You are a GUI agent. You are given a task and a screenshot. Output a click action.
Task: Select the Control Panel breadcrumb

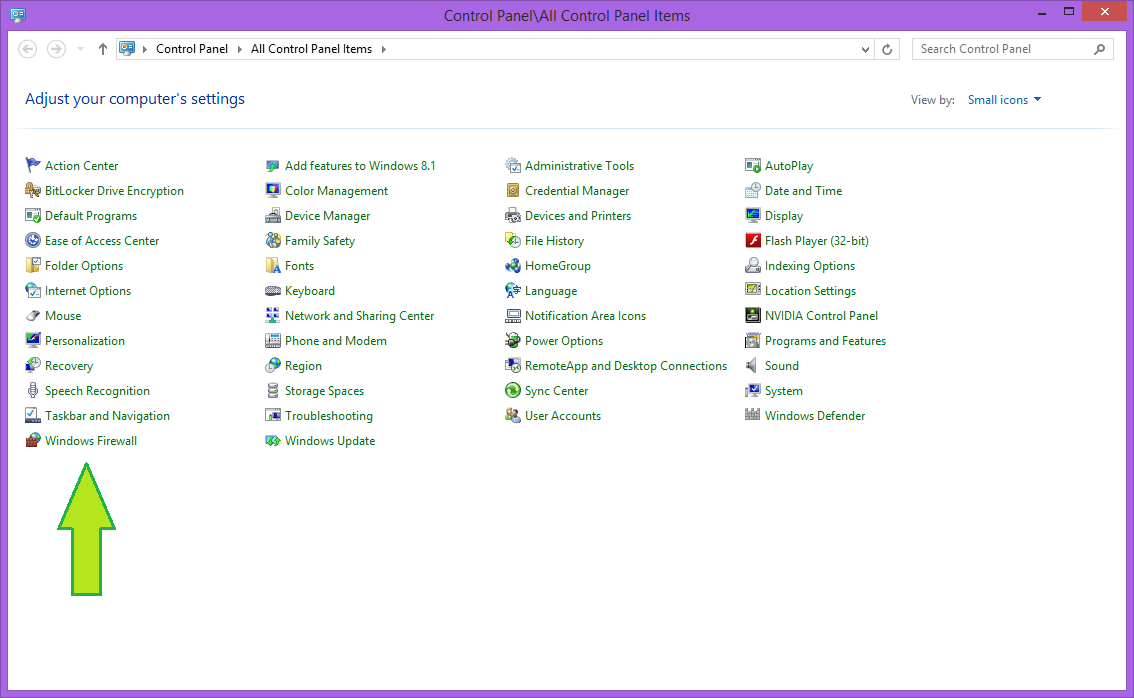tap(192, 49)
